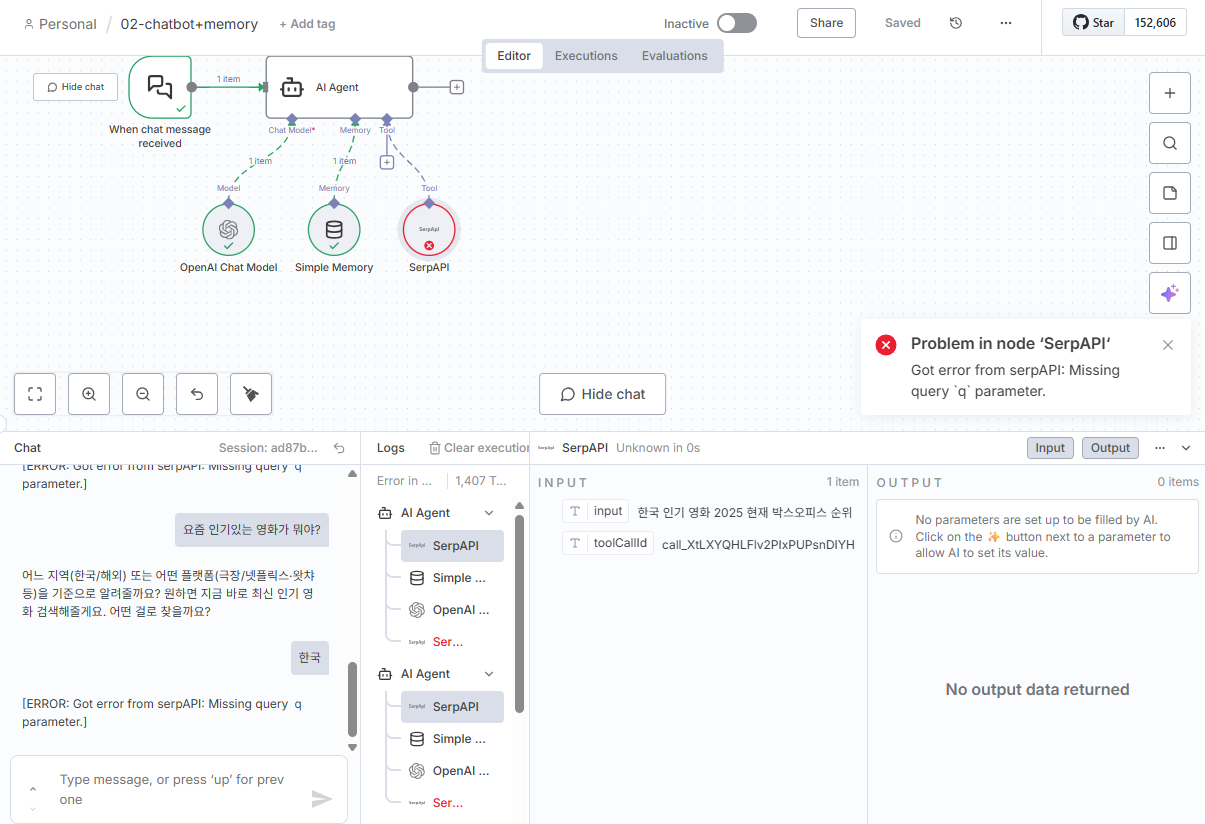Toggle the workflow Inactive switch
The width and height of the screenshot is (1205, 824).
point(737,23)
